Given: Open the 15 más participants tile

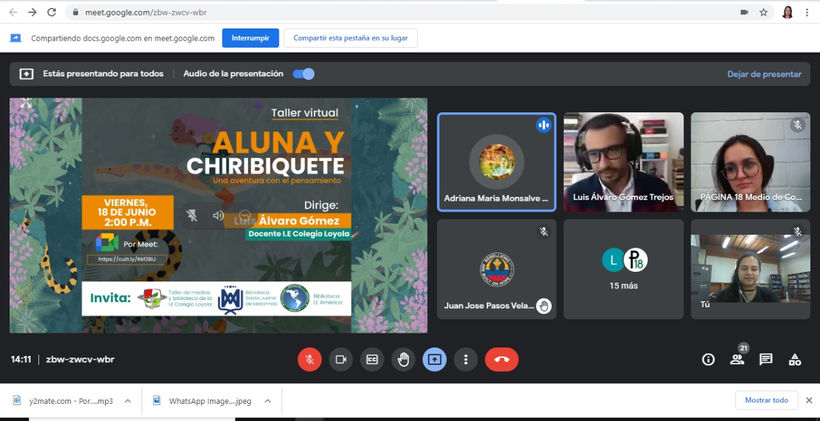Looking at the screenshot, I should pos(623,269).
